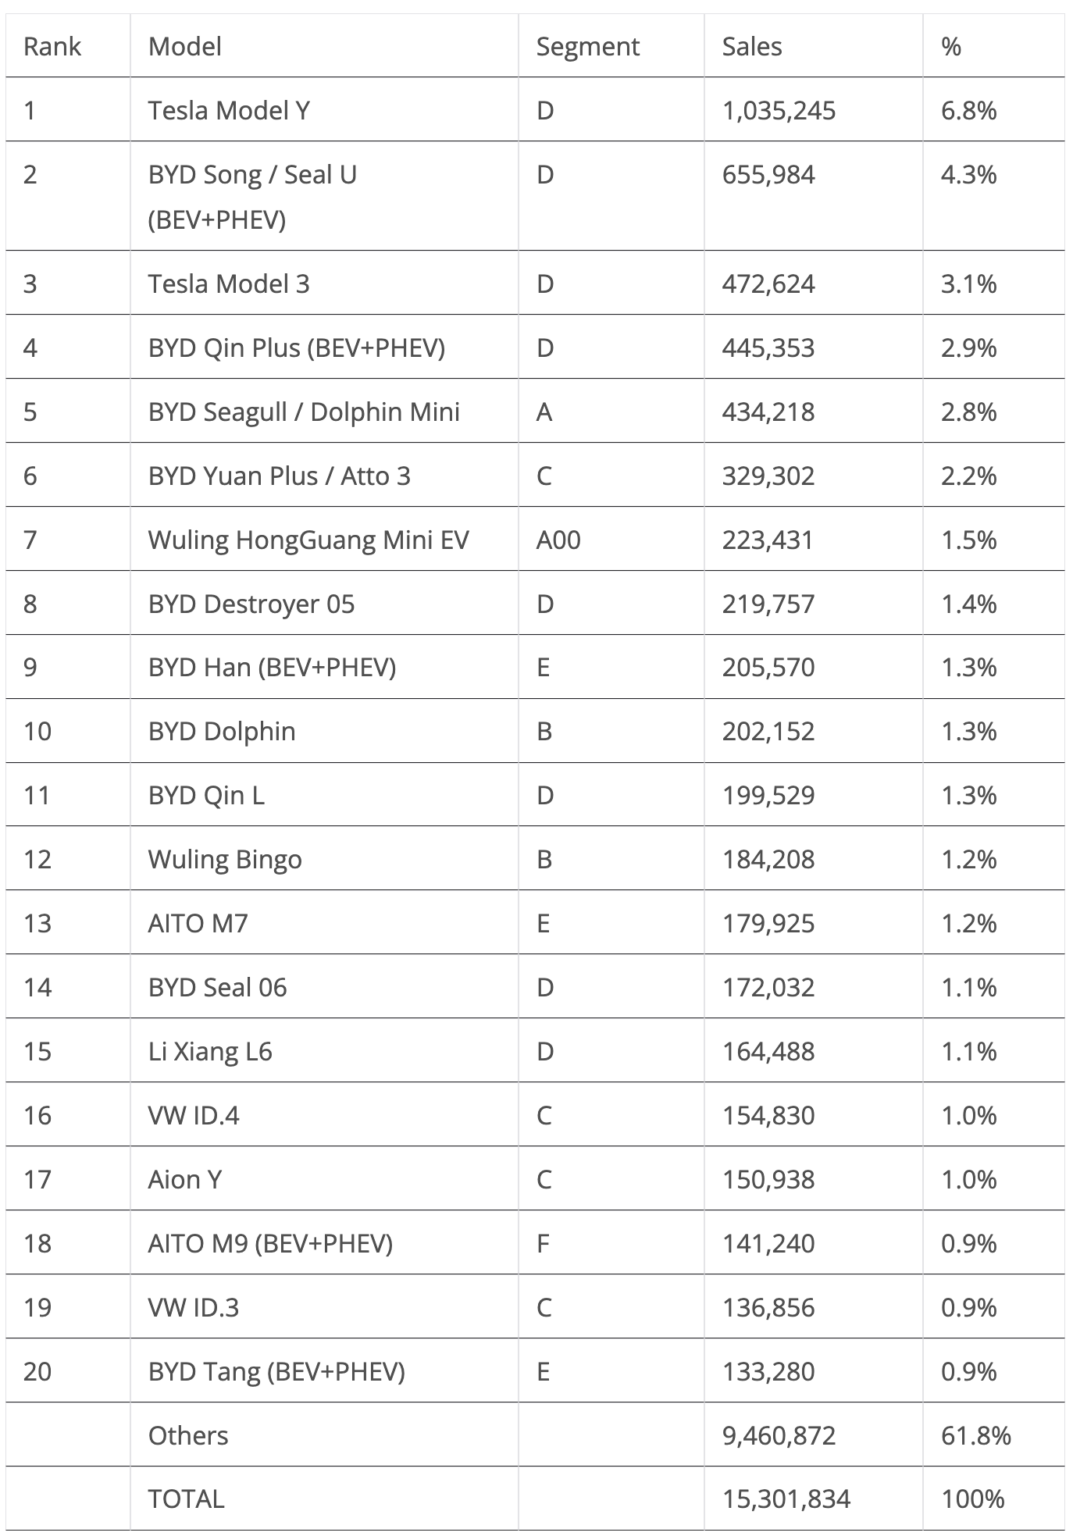
Task: Click the Model column header
Action: 185,46
